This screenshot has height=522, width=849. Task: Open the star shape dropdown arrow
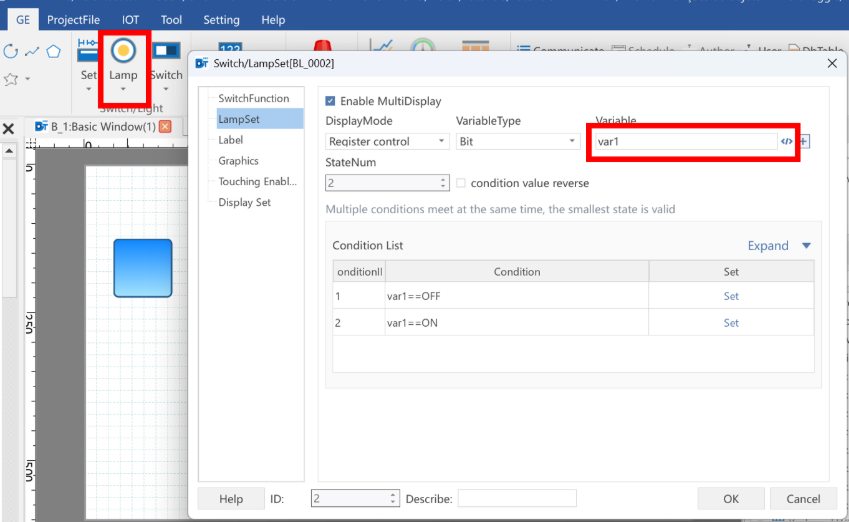click(28, 79)
